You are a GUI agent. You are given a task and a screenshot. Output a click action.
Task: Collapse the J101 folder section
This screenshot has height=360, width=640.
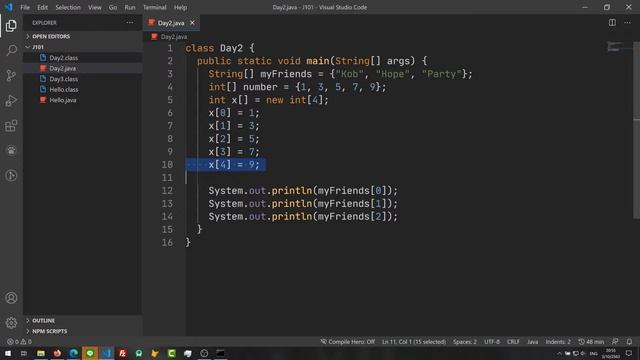point(83,47)
